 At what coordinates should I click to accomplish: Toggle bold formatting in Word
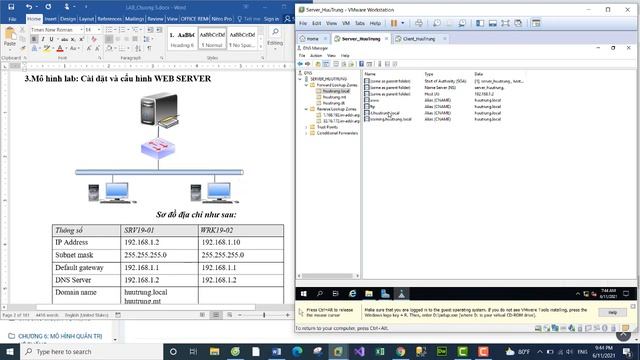click(x=34, y=39)
